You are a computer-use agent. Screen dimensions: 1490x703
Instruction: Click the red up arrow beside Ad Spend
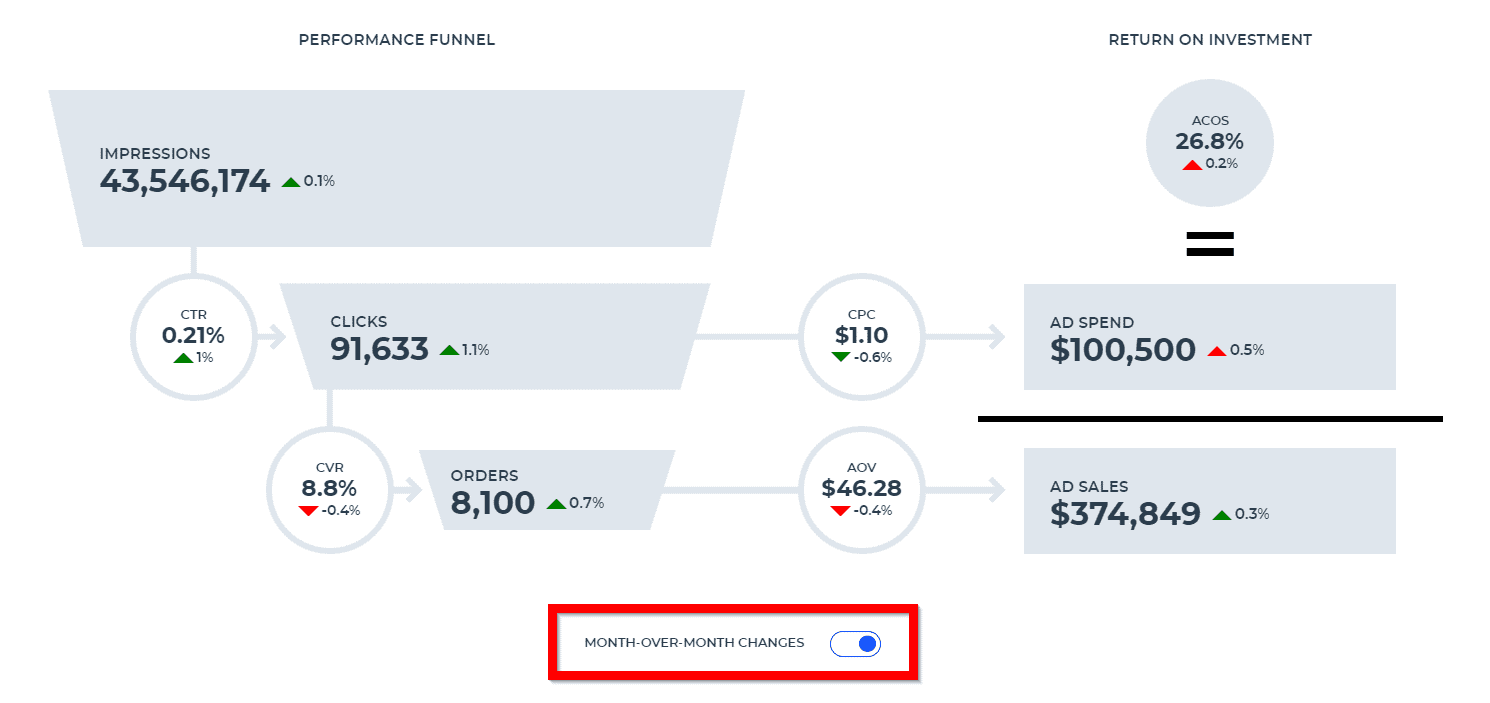1216,351
